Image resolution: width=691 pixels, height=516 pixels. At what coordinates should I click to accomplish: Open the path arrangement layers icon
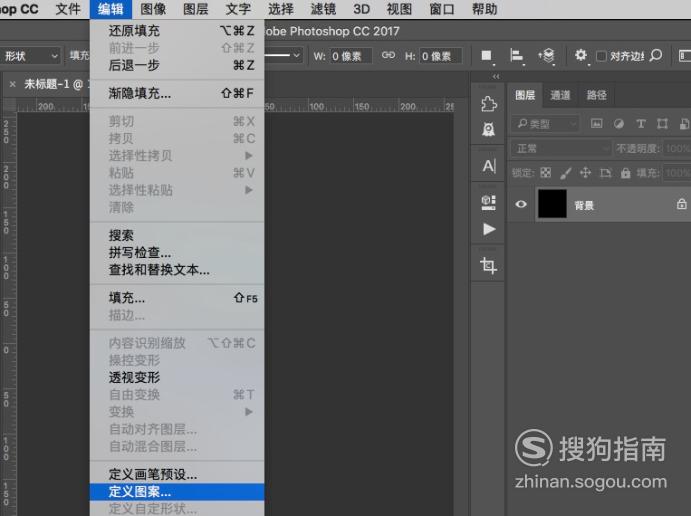pos(546,56)
